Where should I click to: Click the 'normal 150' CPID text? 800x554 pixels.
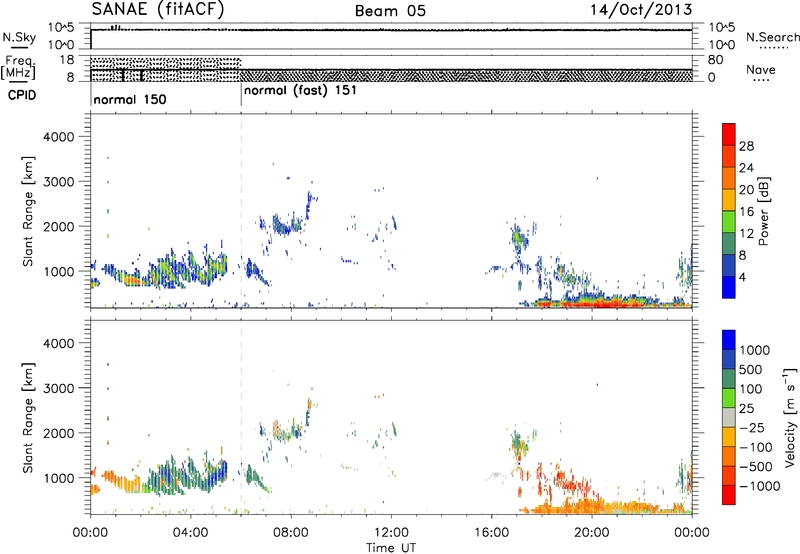pos(130,99)
